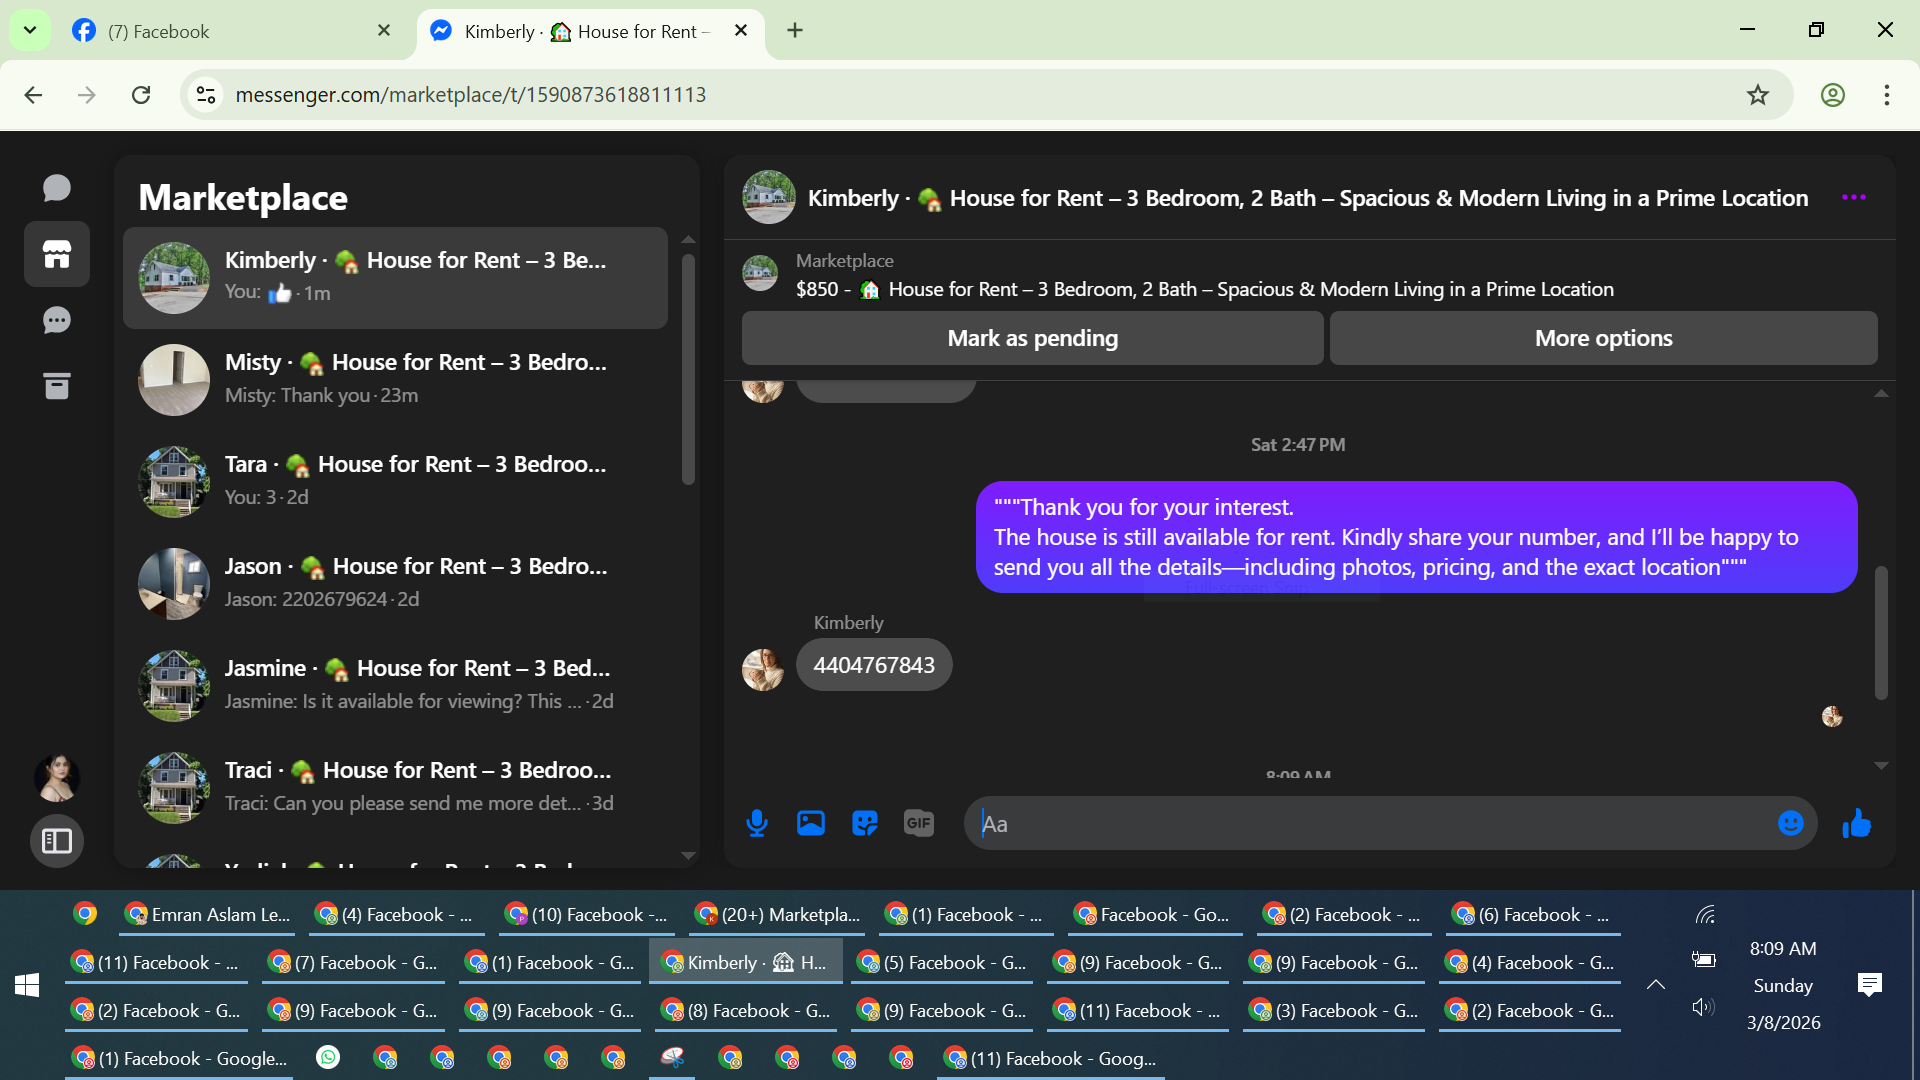The width and height of the screenshot is (1920, 1080).
Task: Expand Chrome tab search dropdown arrow
Action: pyautogui.click(x=30, y=30)
